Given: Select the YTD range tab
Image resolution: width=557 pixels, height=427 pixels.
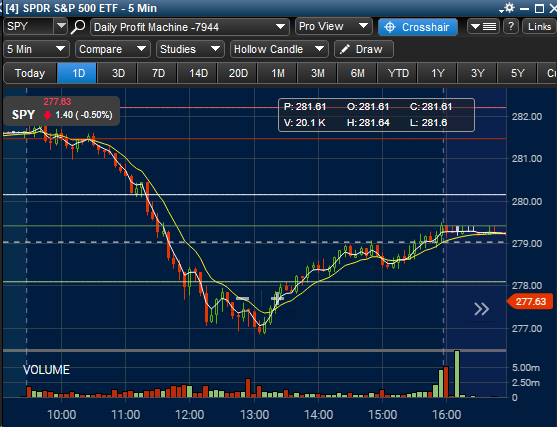Looking at the screenshot, I should click(x=398, y=73).
